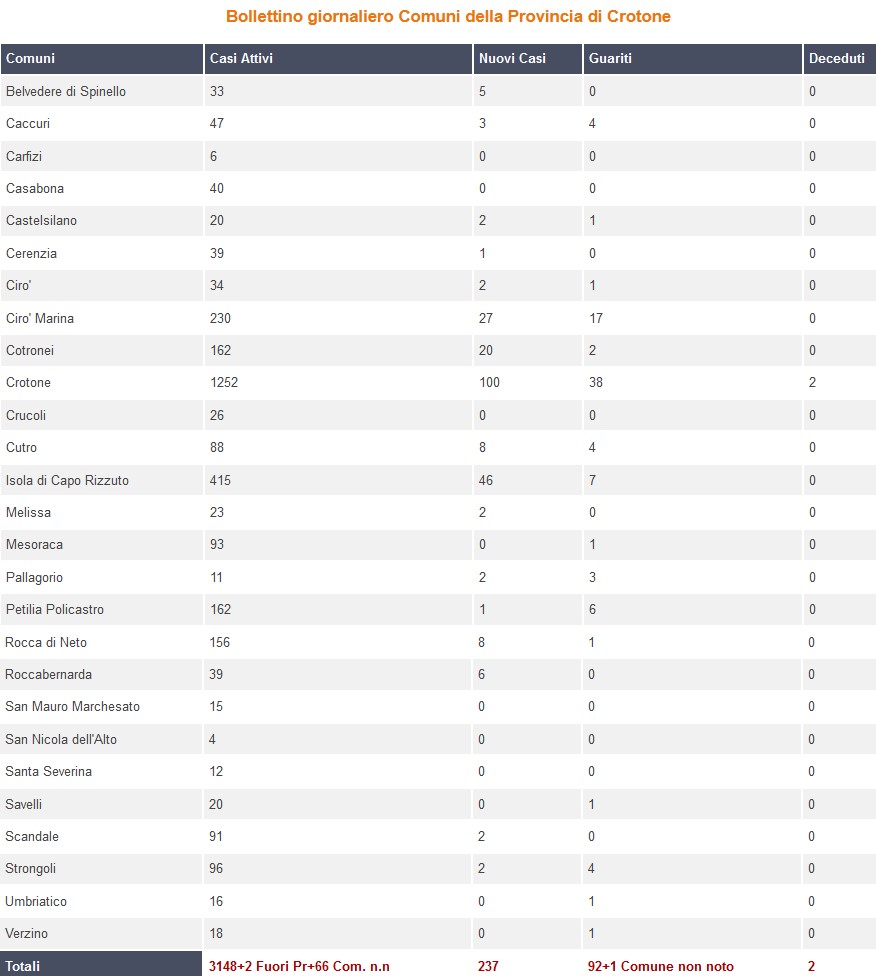Click Crotone's active cases value 1252
This screenshot has height=976, width=876.
pyautogui.click(x=224, y=383)
